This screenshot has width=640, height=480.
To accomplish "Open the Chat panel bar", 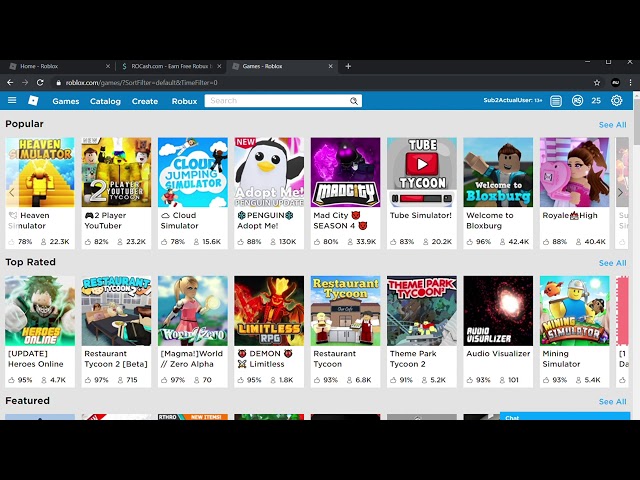I will (x=565, y=416).
